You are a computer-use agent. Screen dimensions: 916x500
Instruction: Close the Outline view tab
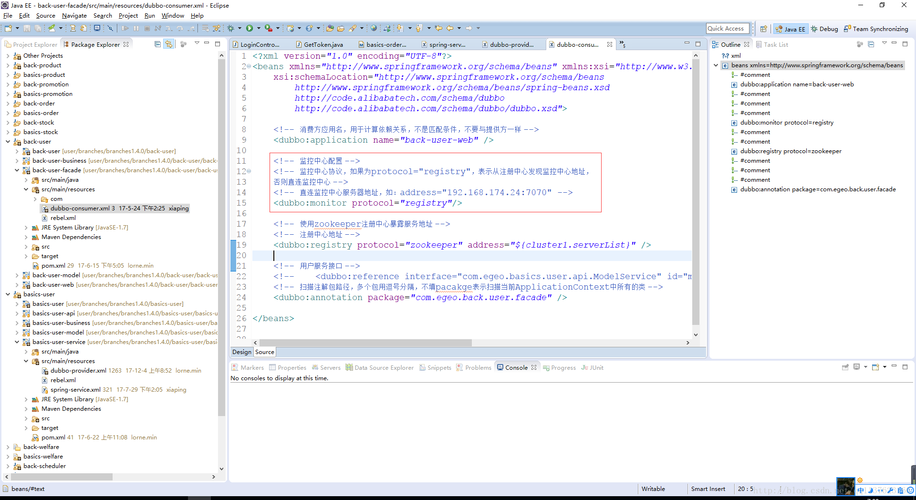click(x=747, y=44)
